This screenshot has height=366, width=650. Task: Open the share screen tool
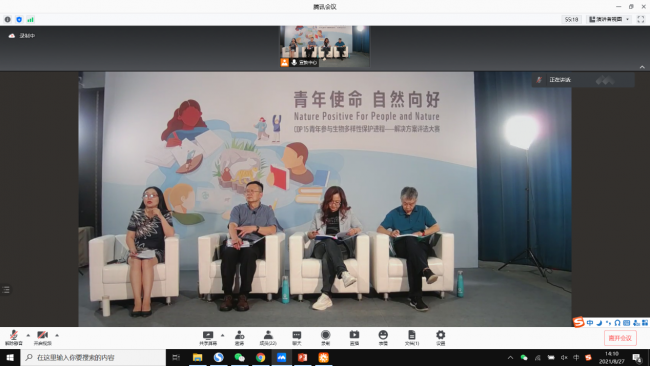(x=208, y=337)
